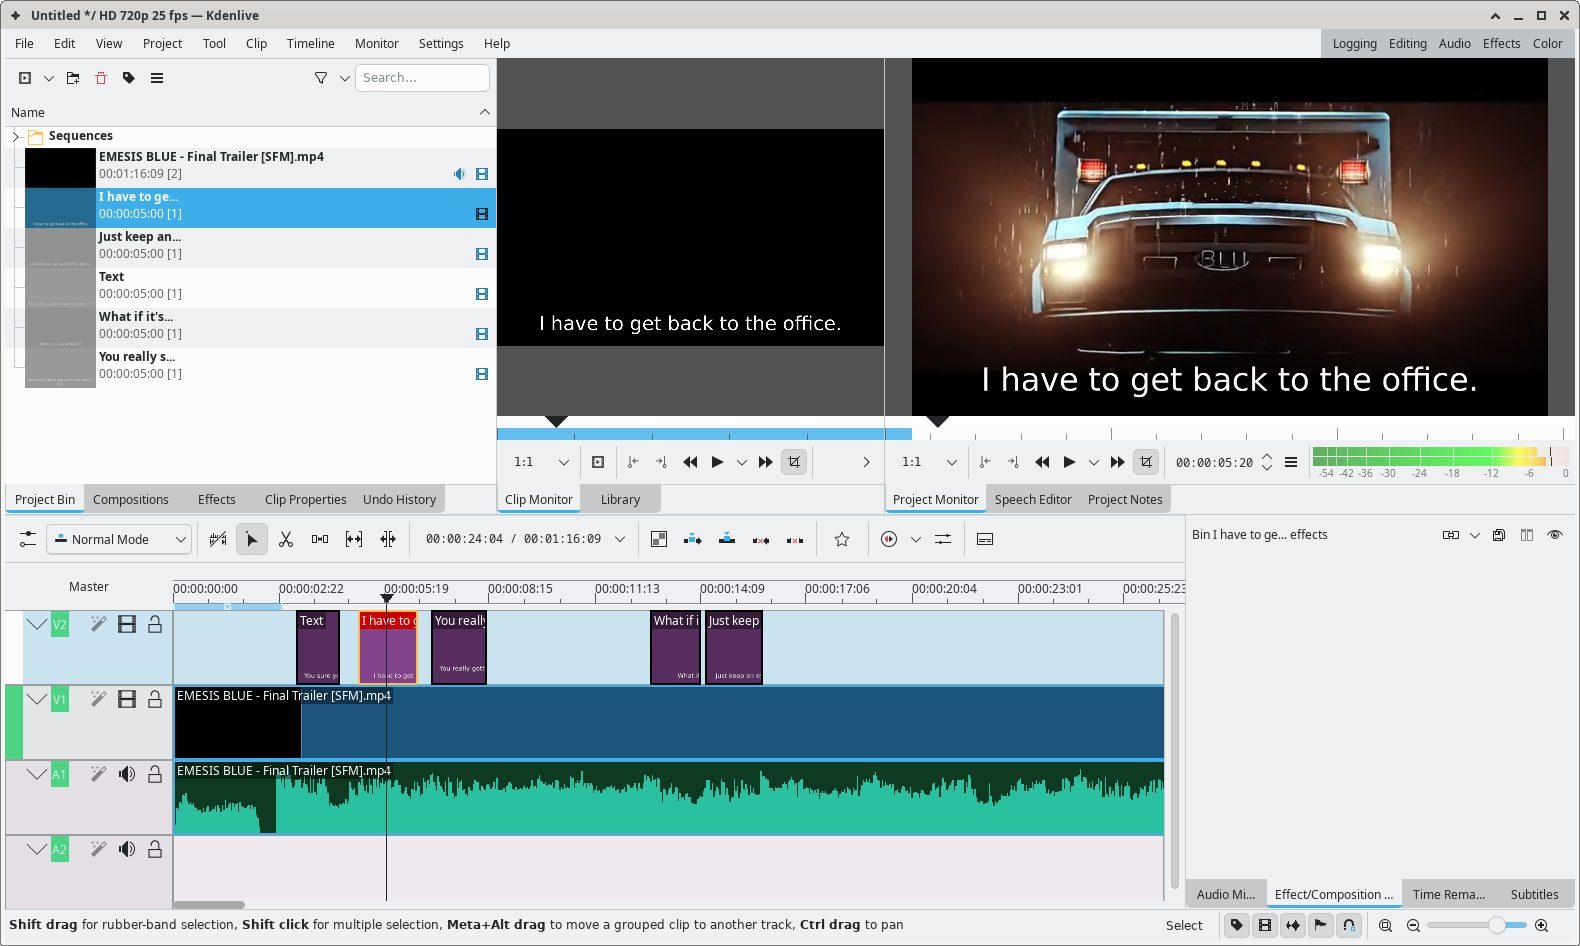Viewport: 1580px width, 946px height.
Task: Toggle effects visibility eye icon in effect panel
Action: click(1555, 535)
